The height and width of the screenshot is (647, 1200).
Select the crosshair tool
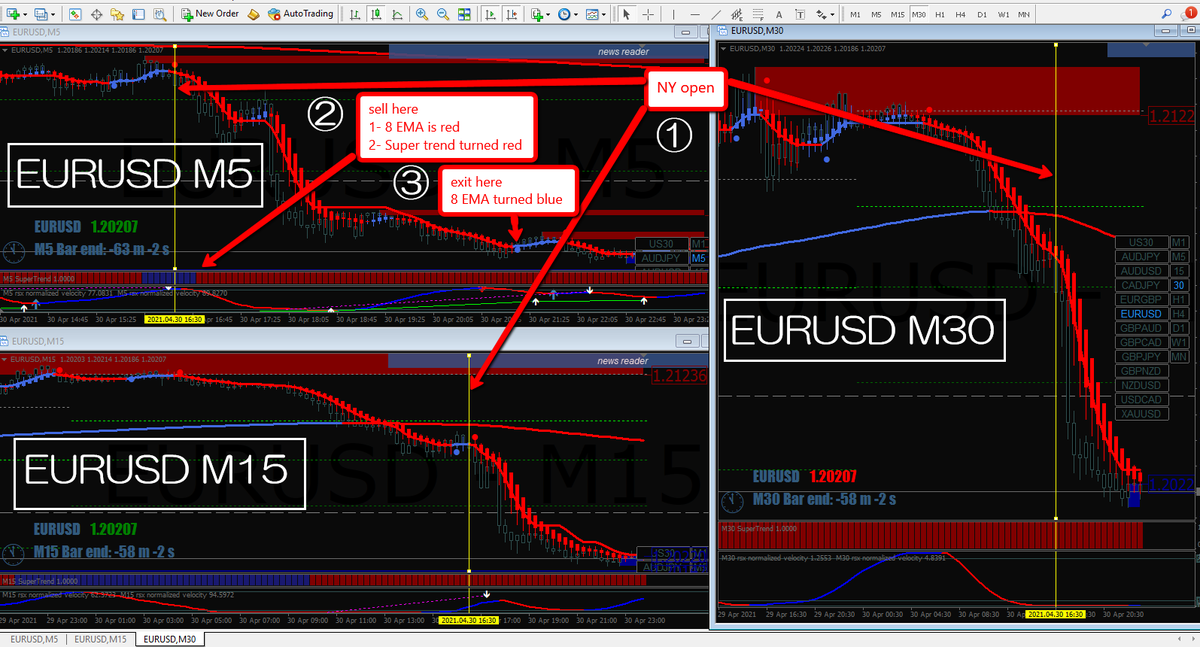[648, 14]
